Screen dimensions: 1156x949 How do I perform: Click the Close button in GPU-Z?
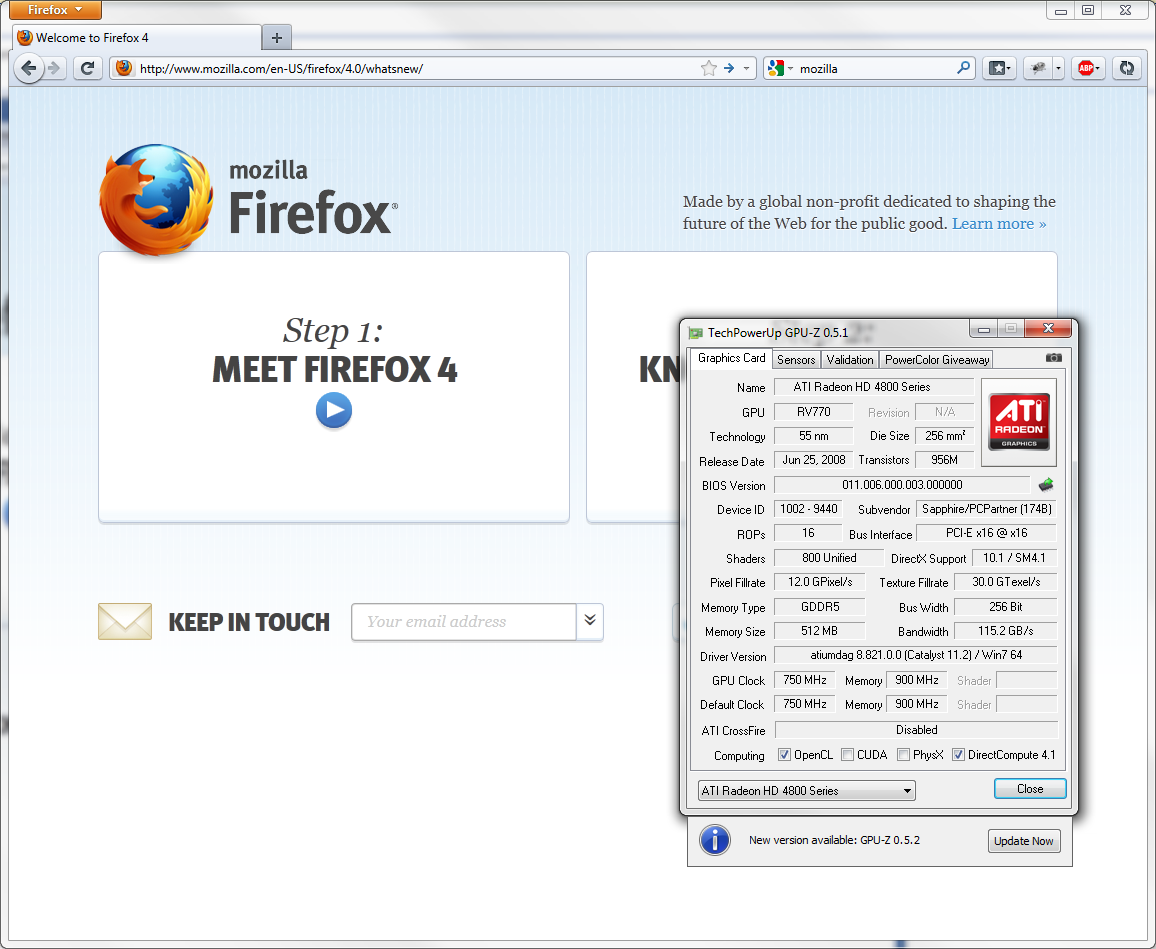tap(1030, 789)
